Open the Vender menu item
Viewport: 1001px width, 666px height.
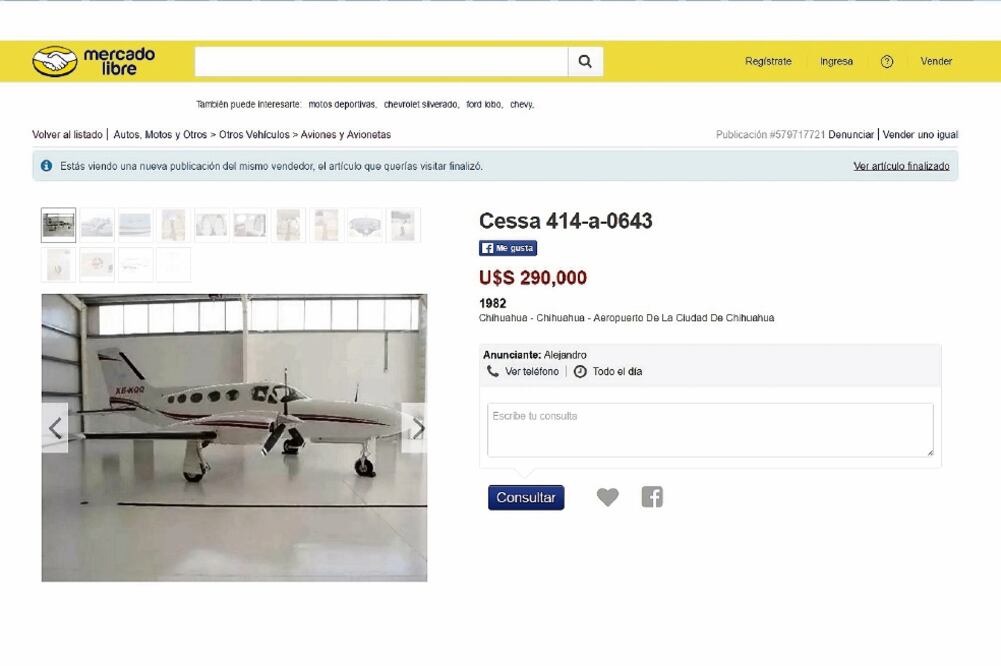tap(936, 61)
